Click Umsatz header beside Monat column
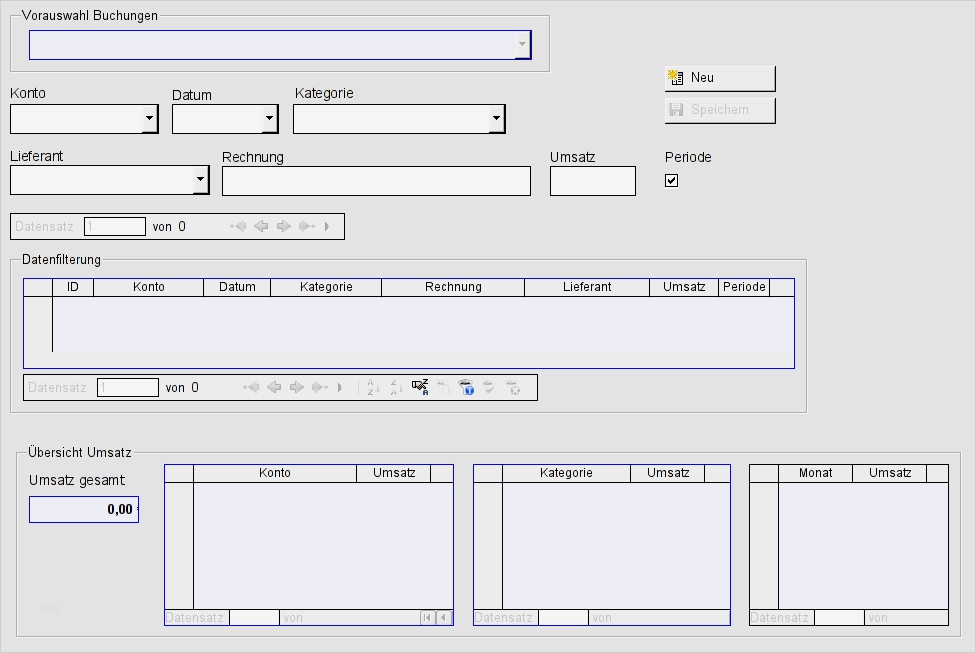 click(x=889, y=473)
